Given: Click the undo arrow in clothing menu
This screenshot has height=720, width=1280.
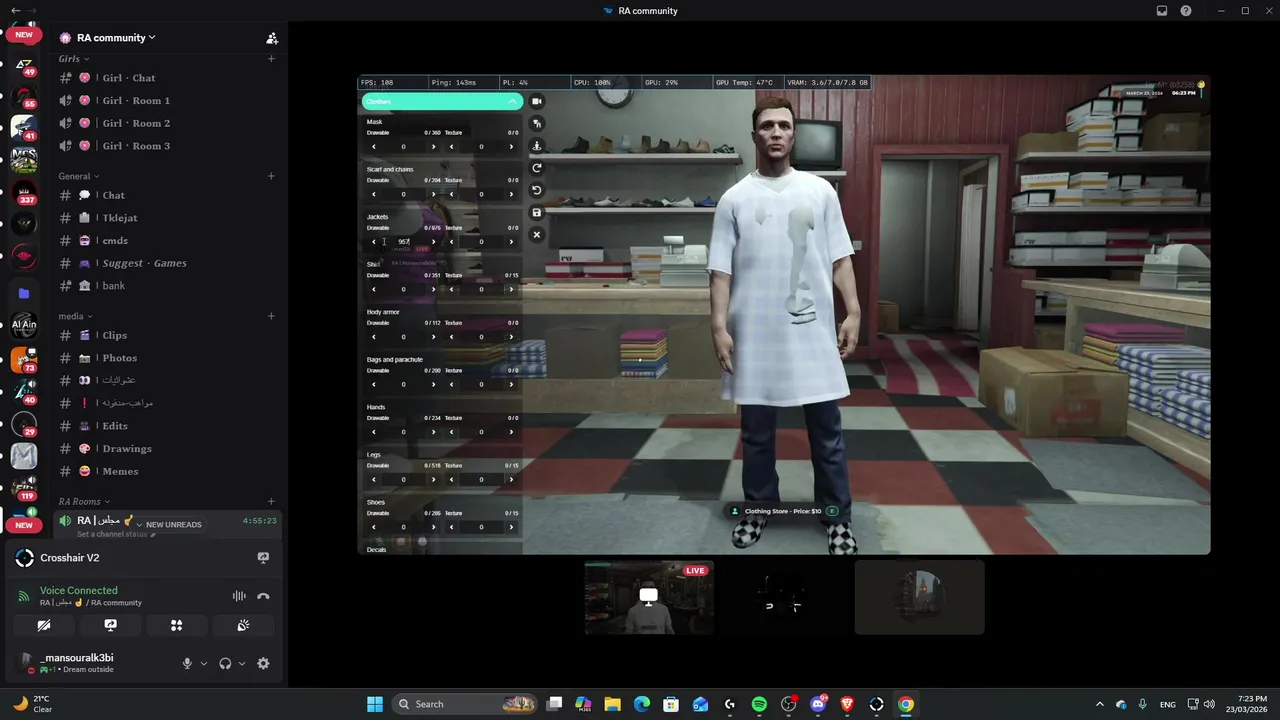Looking at the screenshot, I should coord(537,190).
